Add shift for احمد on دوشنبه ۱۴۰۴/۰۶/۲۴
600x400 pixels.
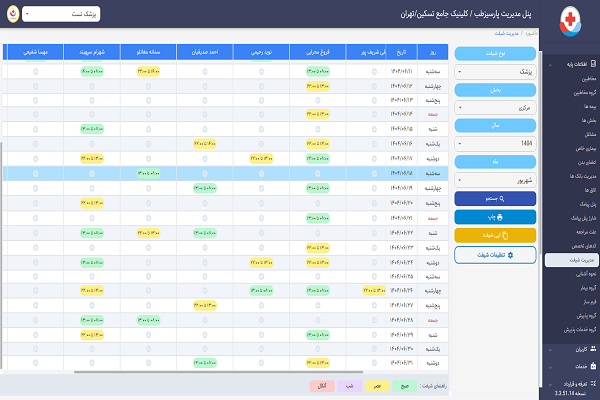pos(205,263)
